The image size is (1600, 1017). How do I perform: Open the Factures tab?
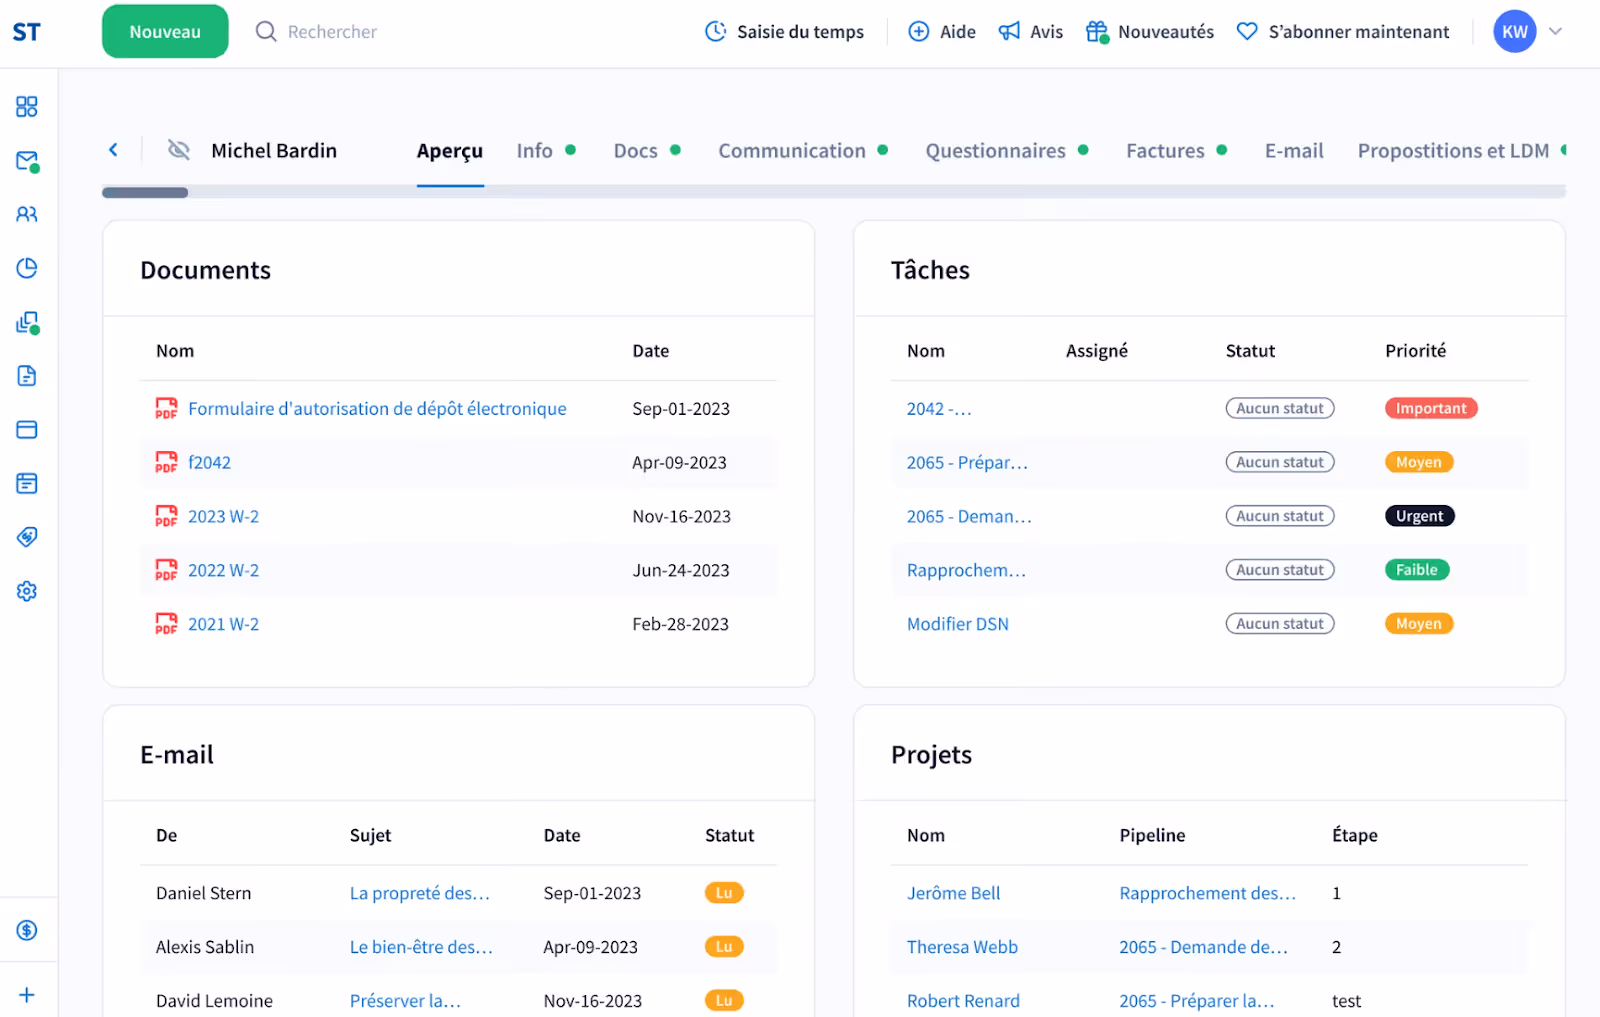[x=1165, y=151]
